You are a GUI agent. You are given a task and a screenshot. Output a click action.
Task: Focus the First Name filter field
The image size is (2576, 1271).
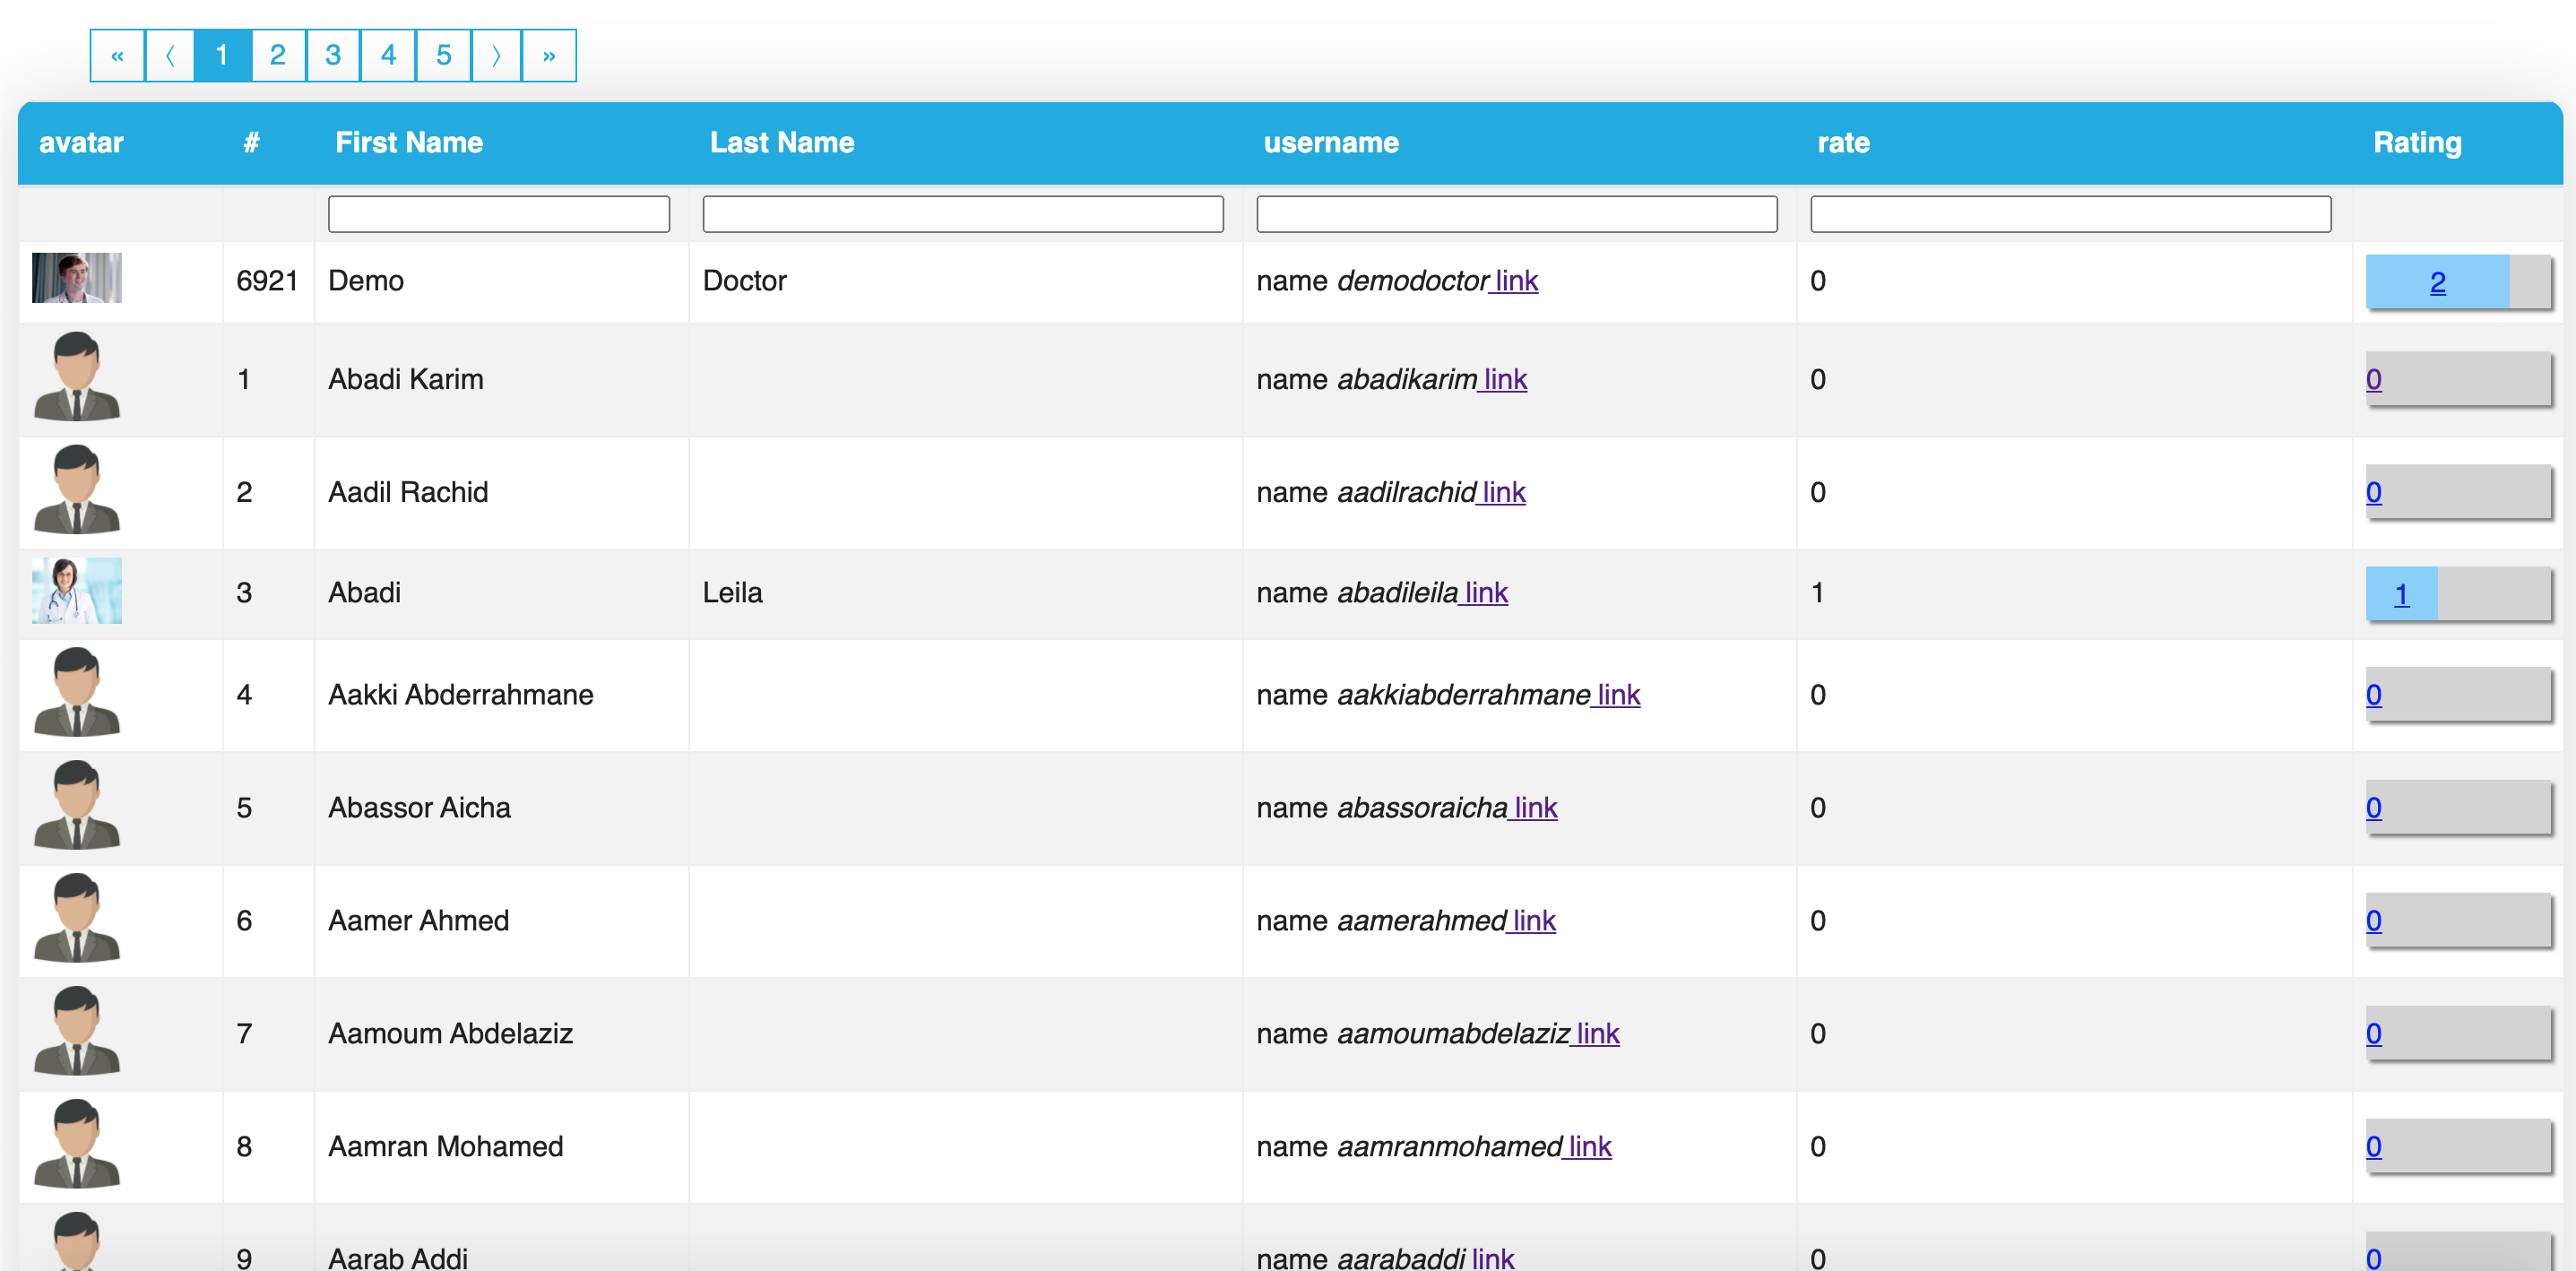point(498,214)
